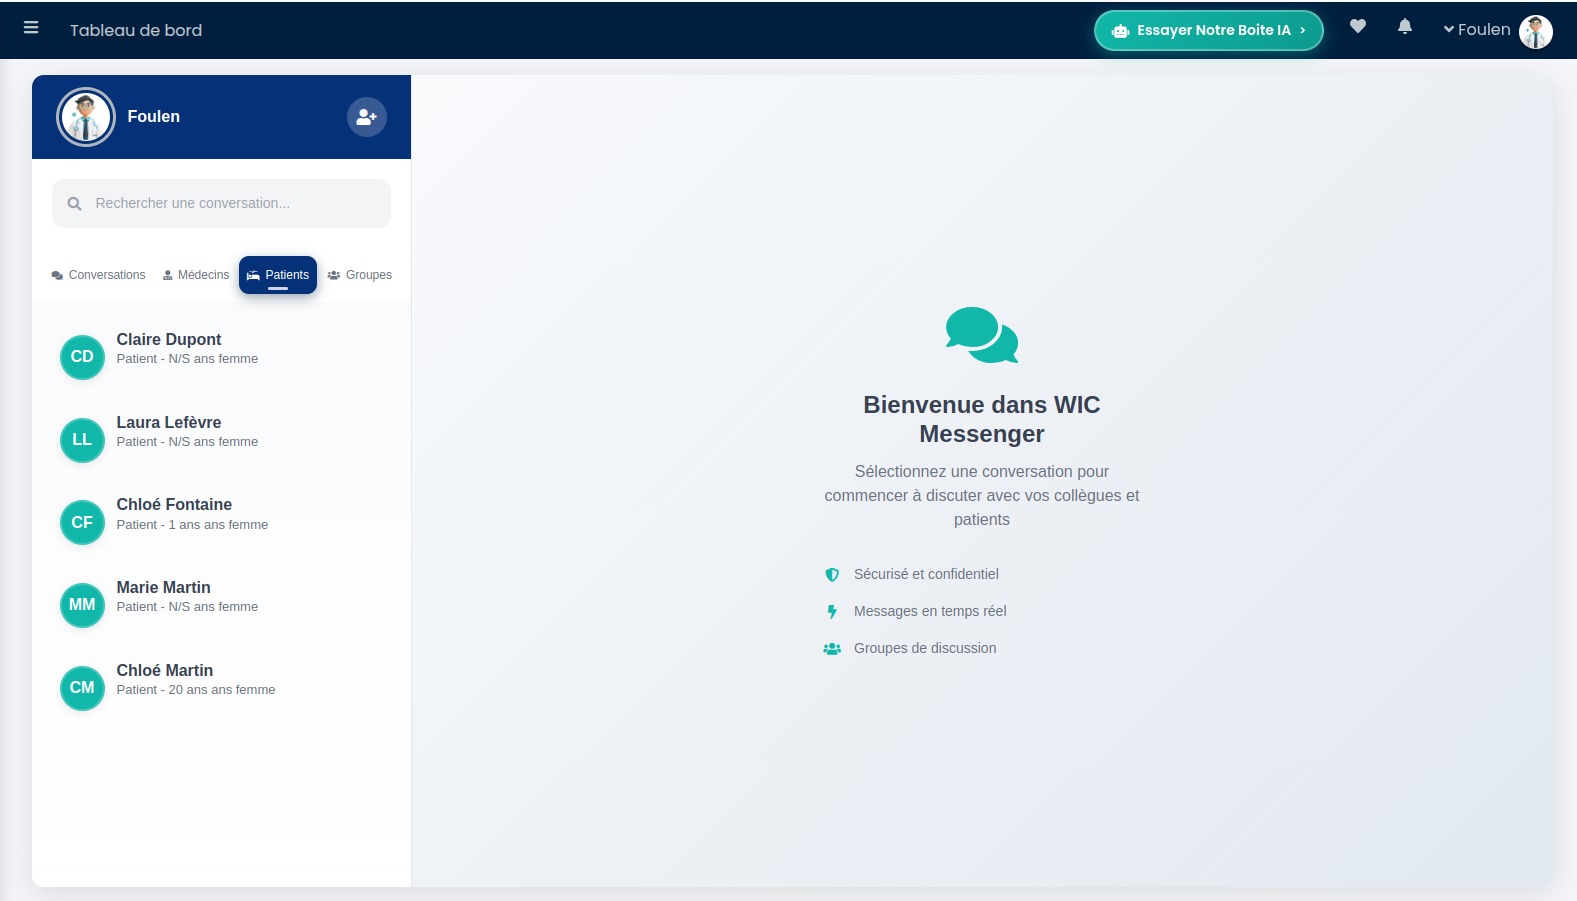
Task: Open conversation with Marie Martin
Action: [x=221, y=605]
